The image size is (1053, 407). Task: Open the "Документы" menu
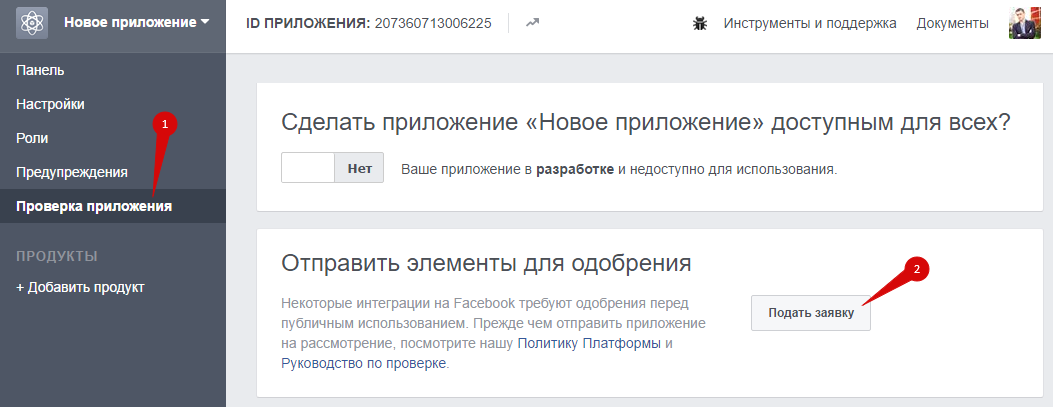(952, 23)
